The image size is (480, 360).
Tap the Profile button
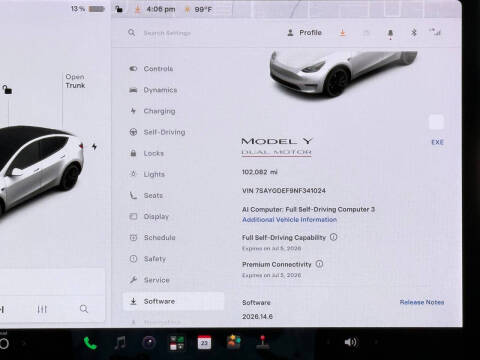coord(304,33)
